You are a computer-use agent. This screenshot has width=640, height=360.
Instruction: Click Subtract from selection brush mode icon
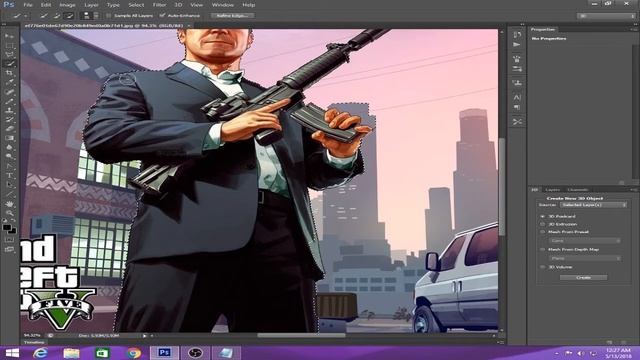[x=70, y=16]
